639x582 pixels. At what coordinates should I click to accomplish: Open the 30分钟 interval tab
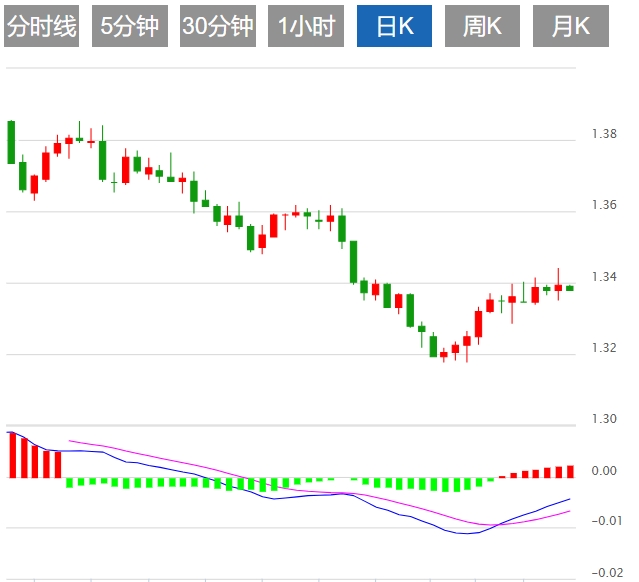click(218, 27)
